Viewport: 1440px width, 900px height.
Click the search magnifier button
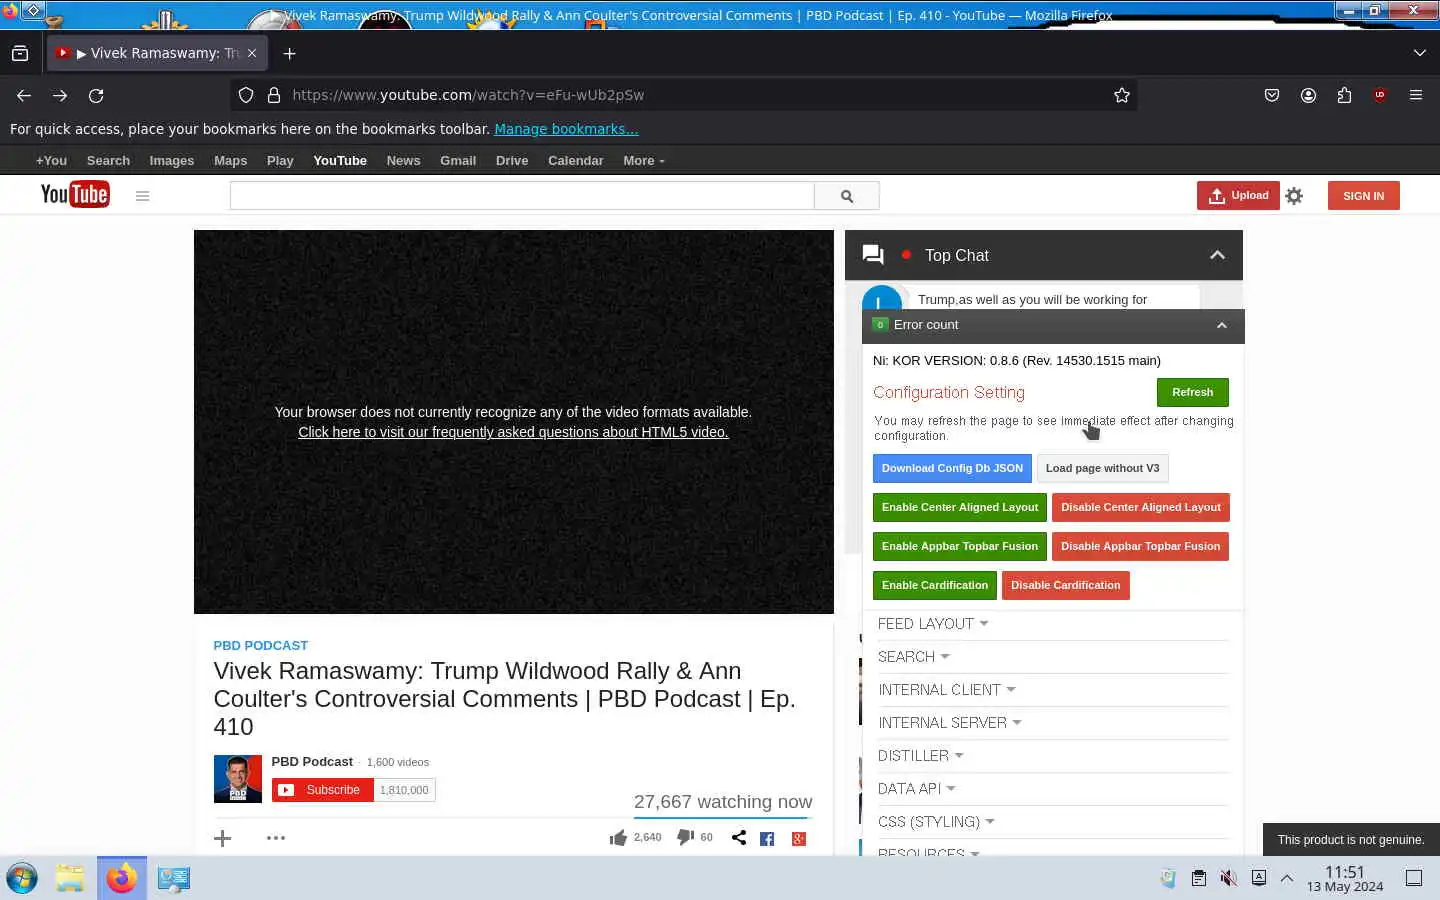(847, 196)
